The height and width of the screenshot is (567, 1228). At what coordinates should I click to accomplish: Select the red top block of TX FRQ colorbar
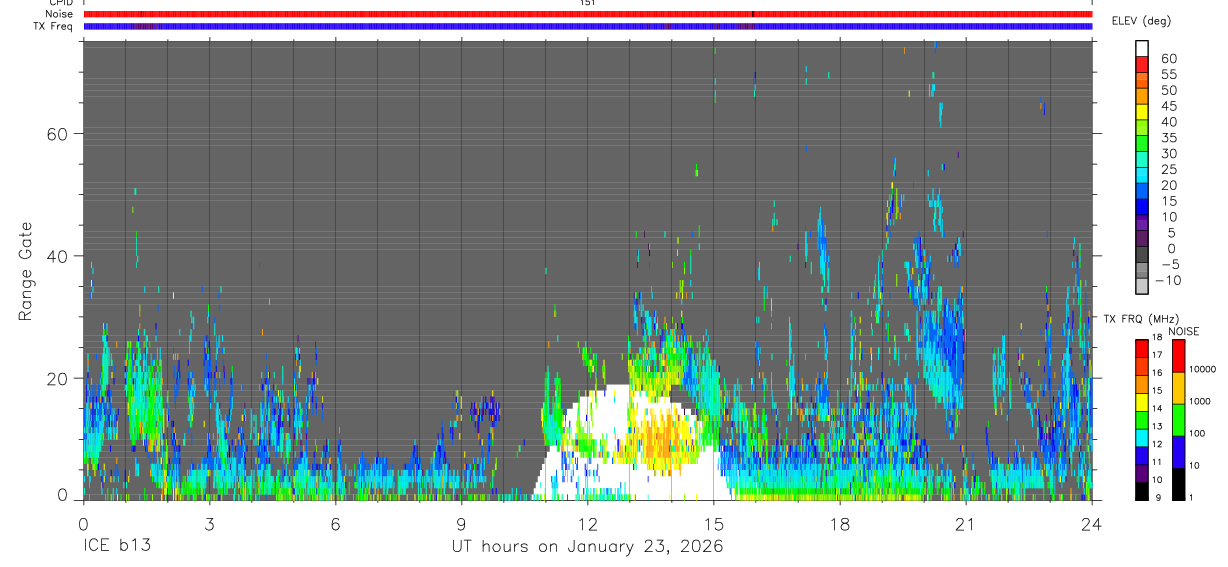click(x=1141, y=349)
